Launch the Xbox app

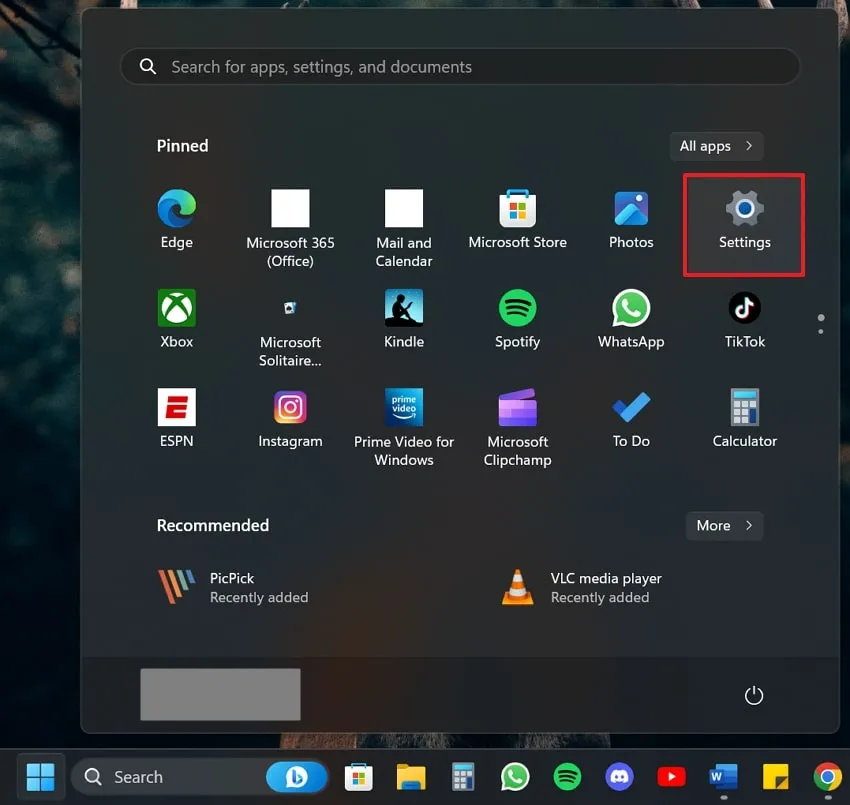tap(177, 318)
